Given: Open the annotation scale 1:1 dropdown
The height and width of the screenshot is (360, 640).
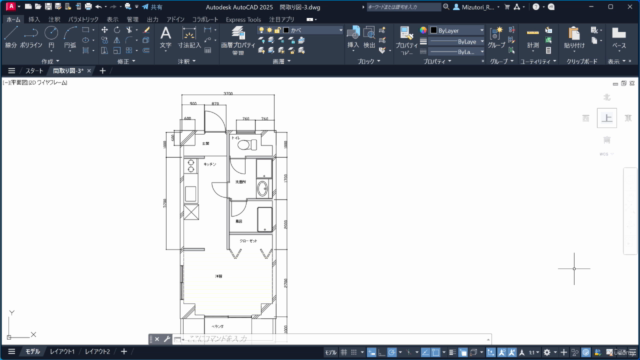Looking at the screenshot, I should (534, 352).
